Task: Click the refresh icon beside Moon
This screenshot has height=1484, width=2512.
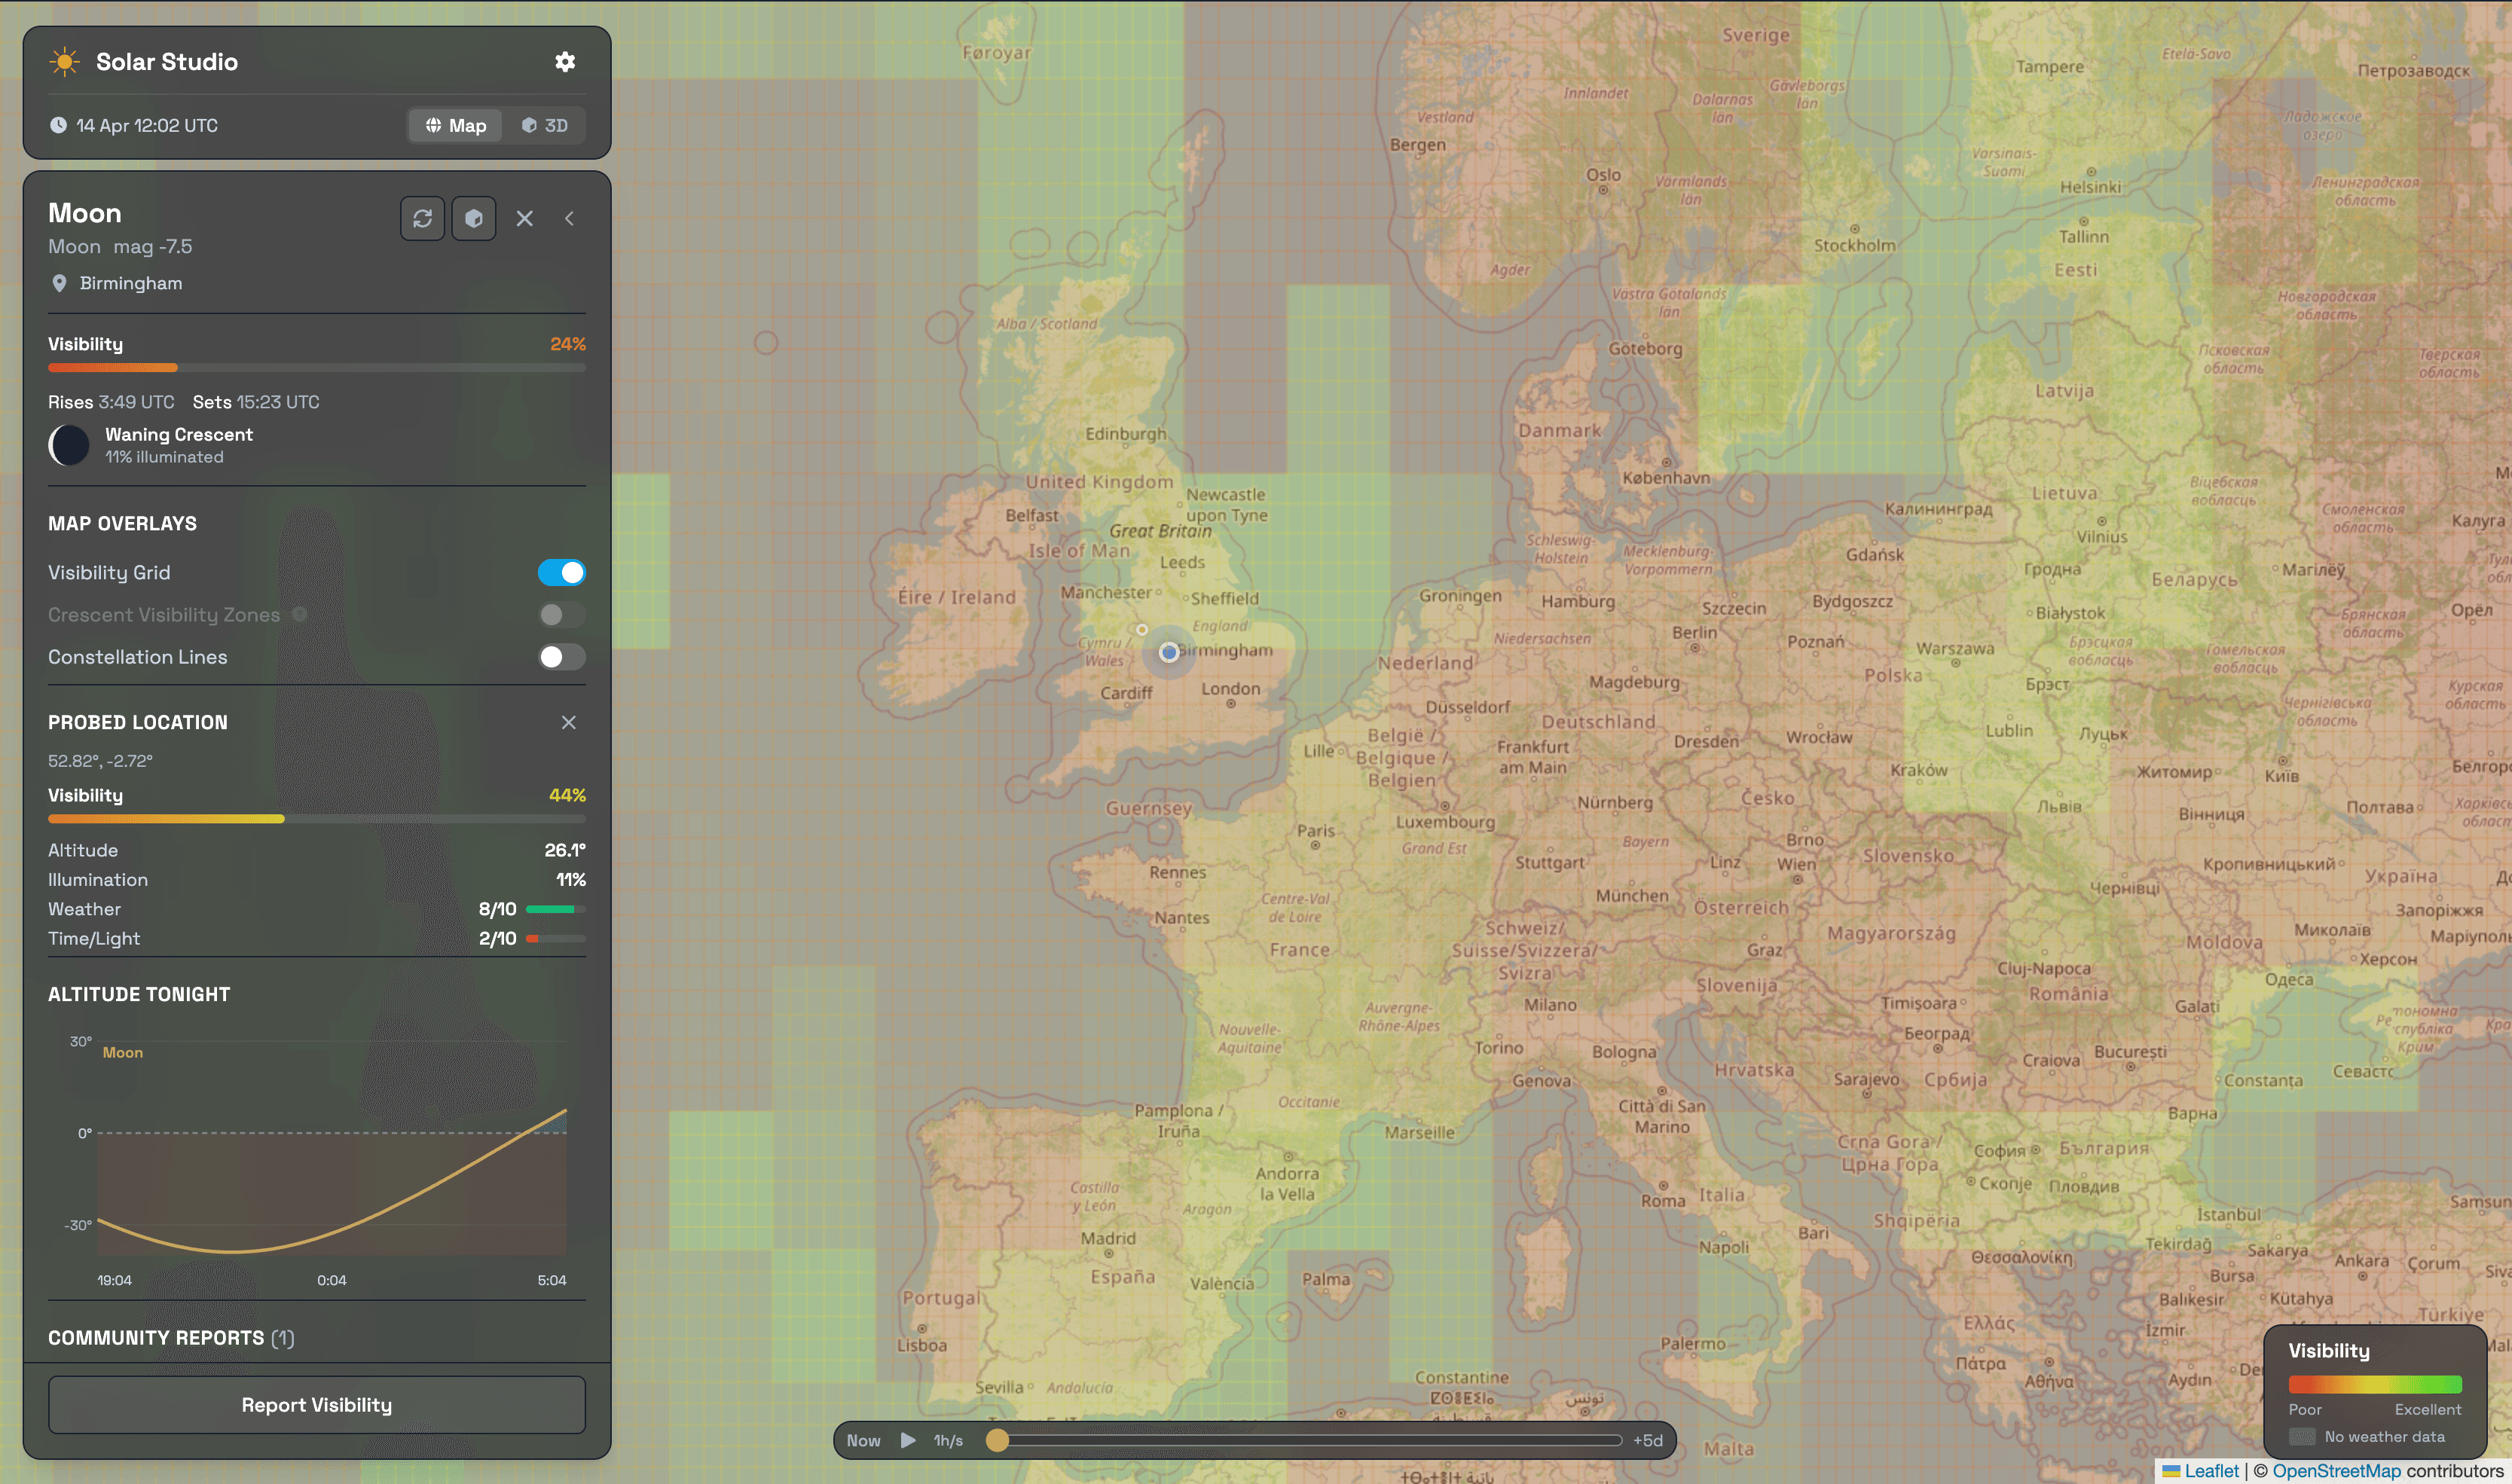Action: pos(422,218)
